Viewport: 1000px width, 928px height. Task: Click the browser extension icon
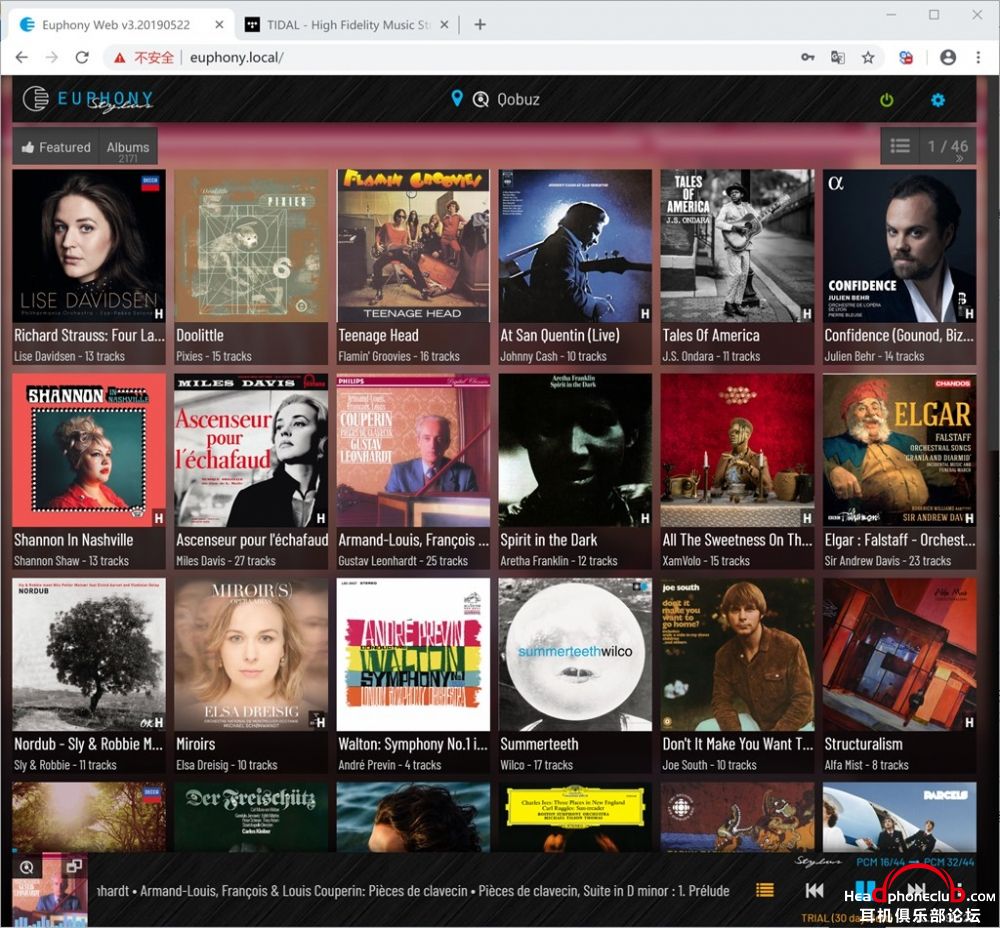906,57
